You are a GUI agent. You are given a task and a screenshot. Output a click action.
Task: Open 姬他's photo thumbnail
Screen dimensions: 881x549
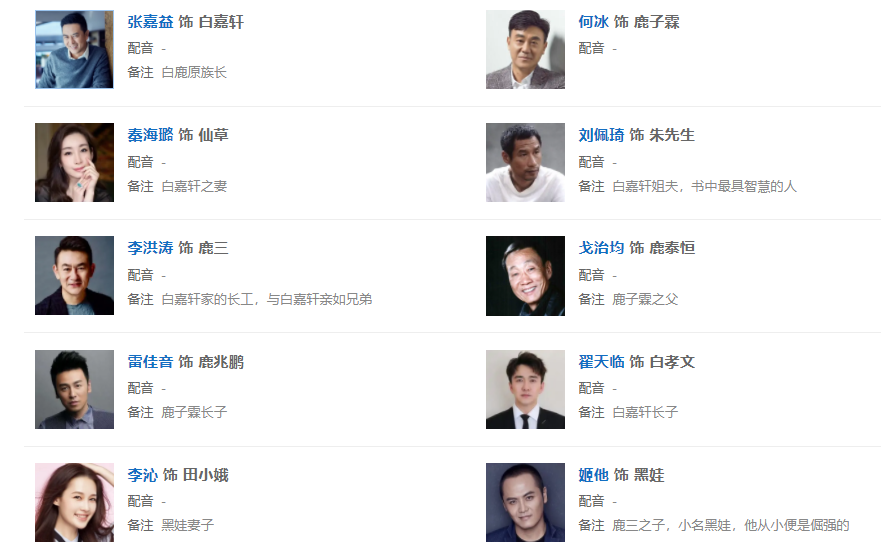(525, 502)
